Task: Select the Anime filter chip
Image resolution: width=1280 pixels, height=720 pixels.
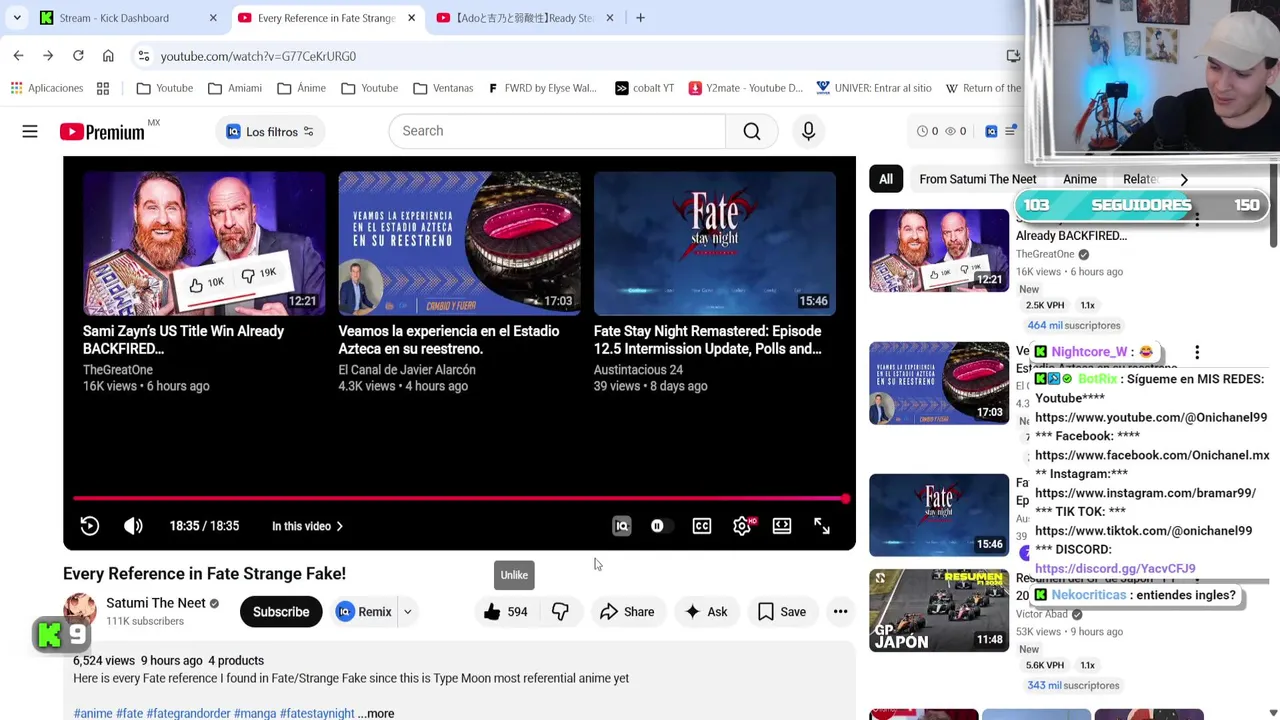Action: point(1080,179)
